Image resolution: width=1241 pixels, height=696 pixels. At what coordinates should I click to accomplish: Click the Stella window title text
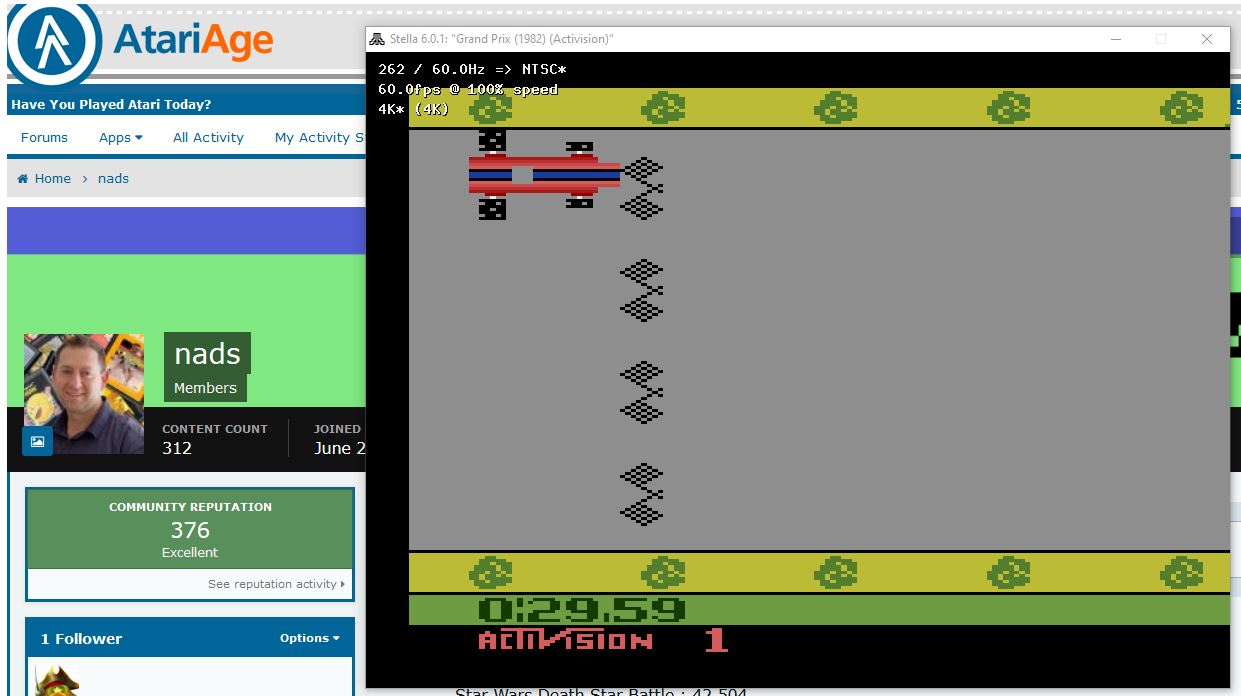tap(501, 39)
